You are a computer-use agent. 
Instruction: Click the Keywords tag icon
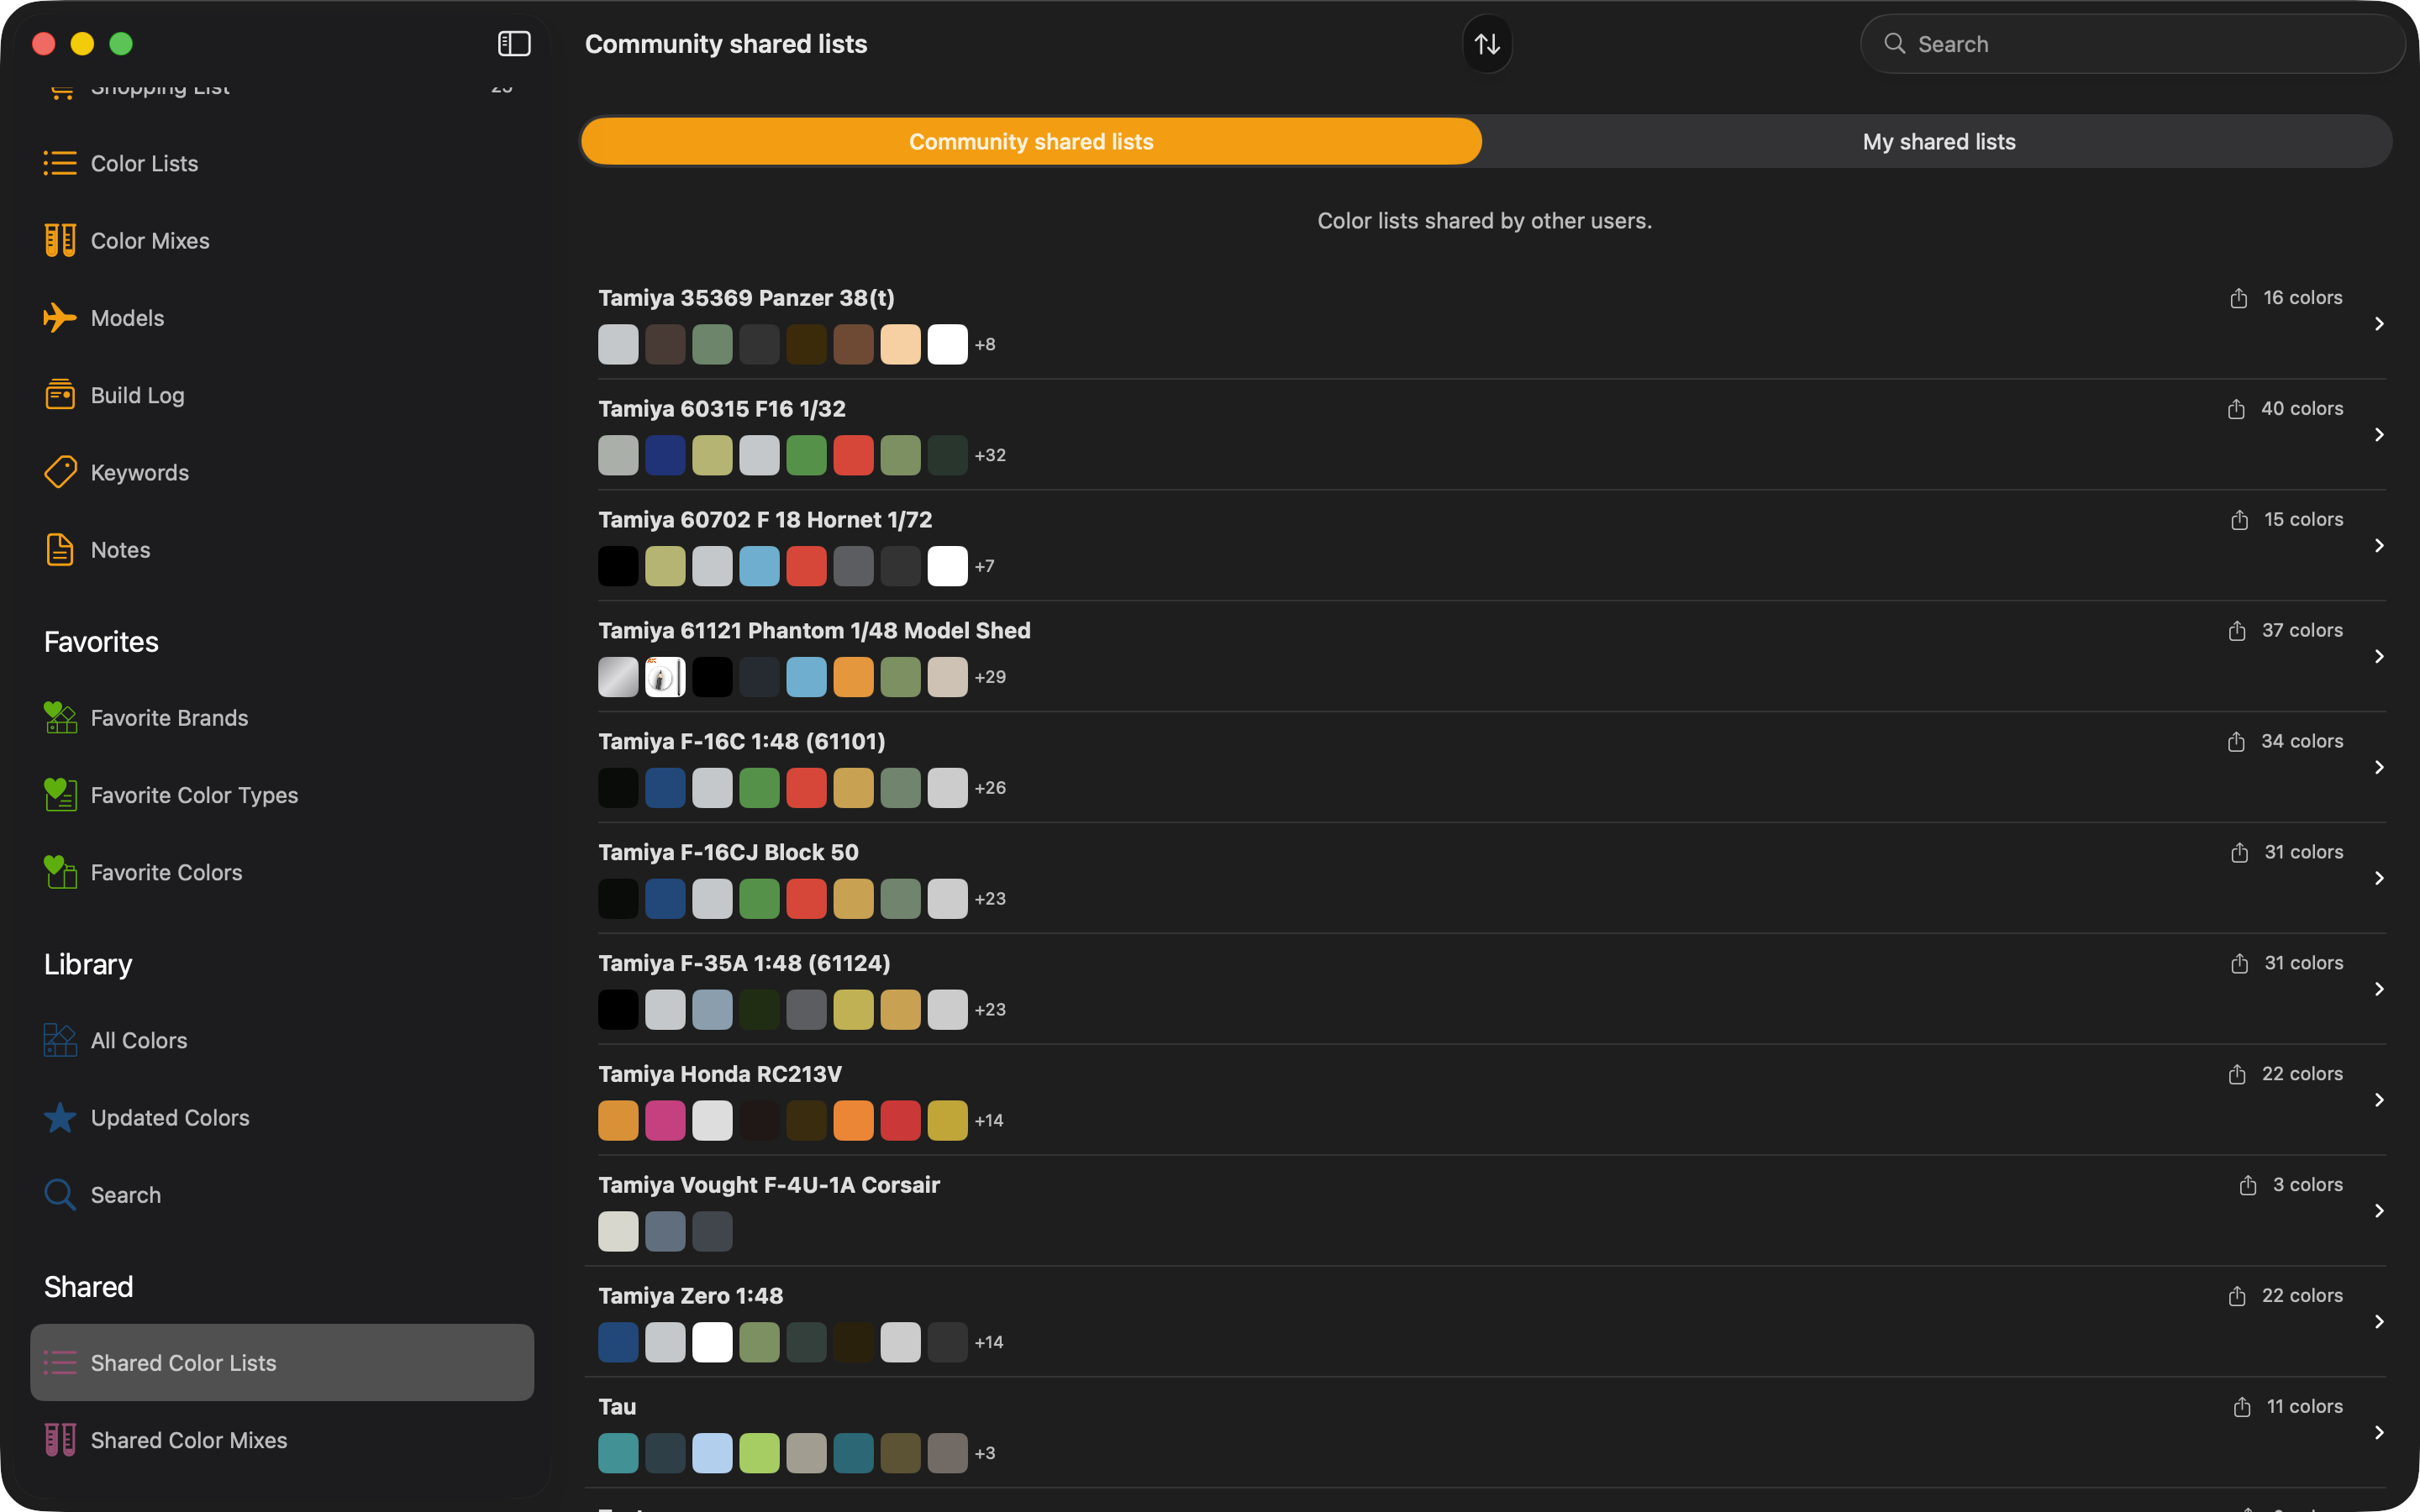pyautogui.click(x=60, y=472)
